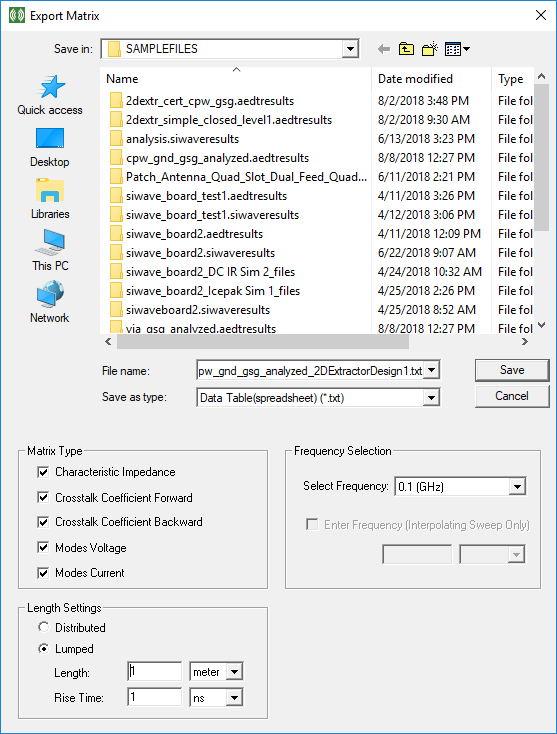Click in the File name input field
The image size is (557, 734).
coord(310,370)
